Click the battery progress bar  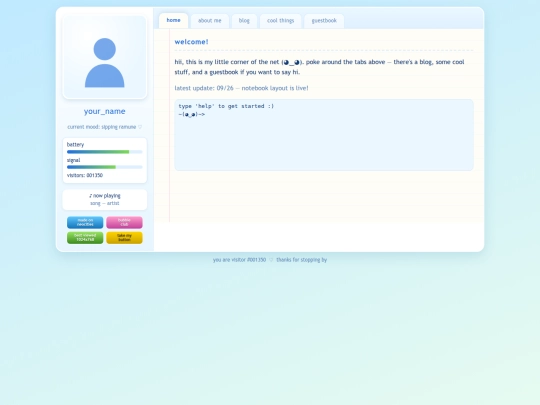tap(105, 152)
